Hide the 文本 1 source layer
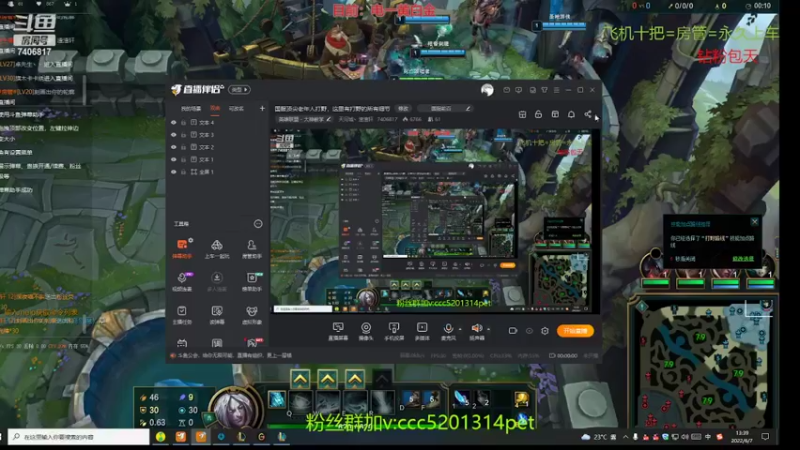The height and width of the screenshot is (450, 800). coord(173,159)
